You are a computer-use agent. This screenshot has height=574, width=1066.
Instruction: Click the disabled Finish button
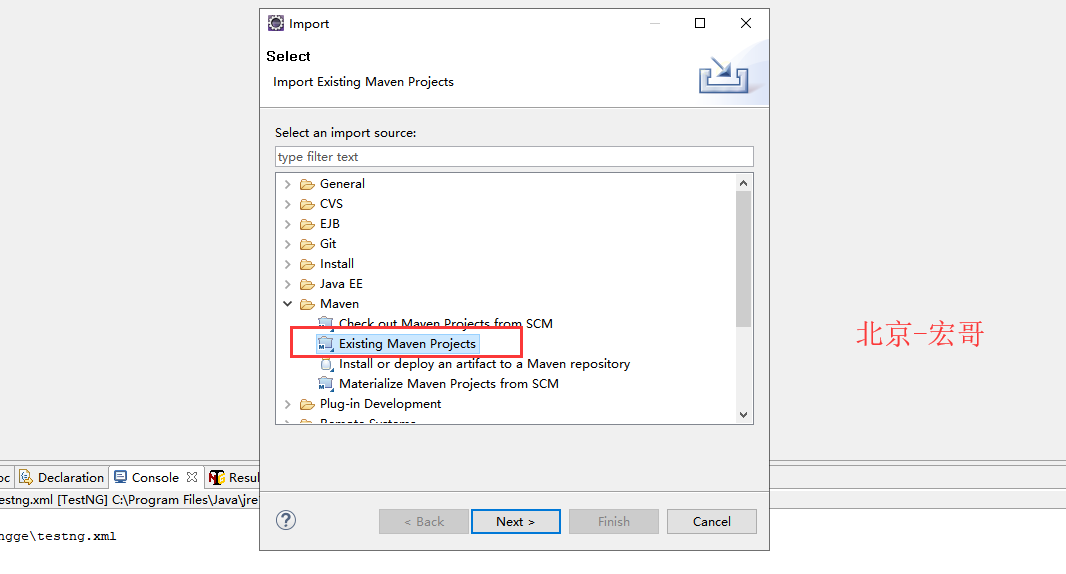coord(614,522)
